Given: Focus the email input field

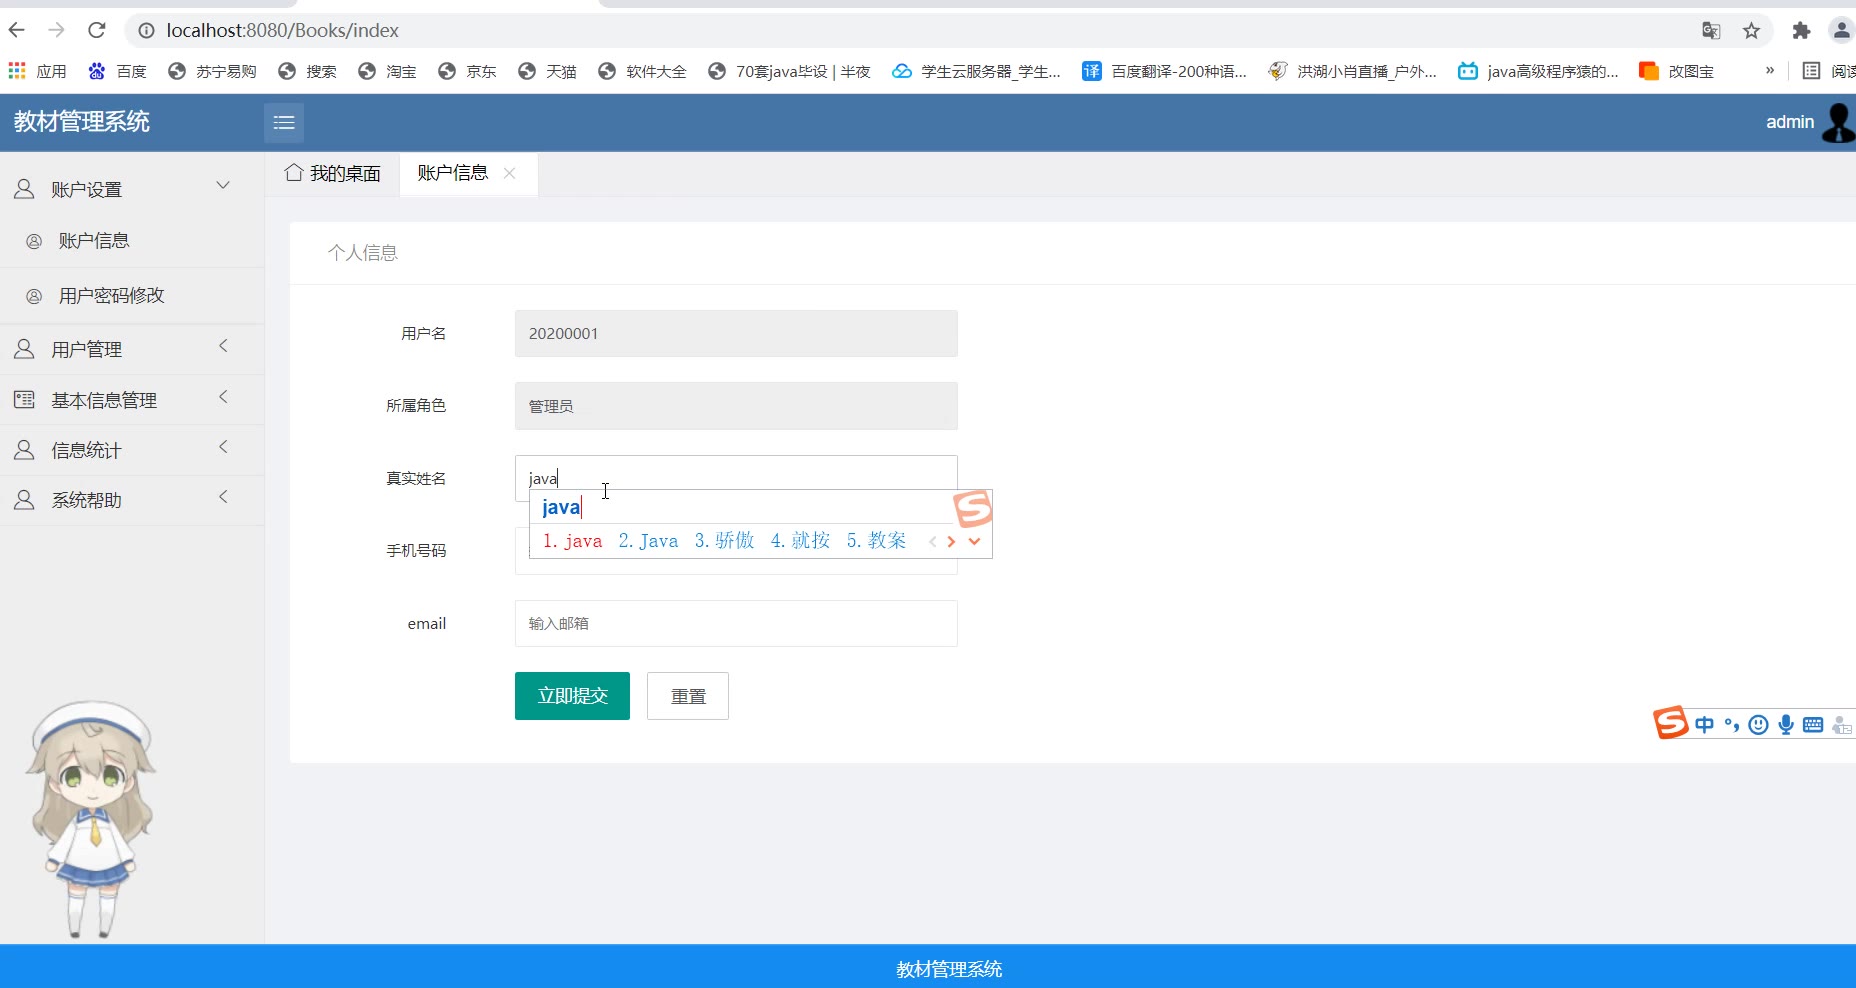Looking at the screenshot, I should [x=736, y=623].
